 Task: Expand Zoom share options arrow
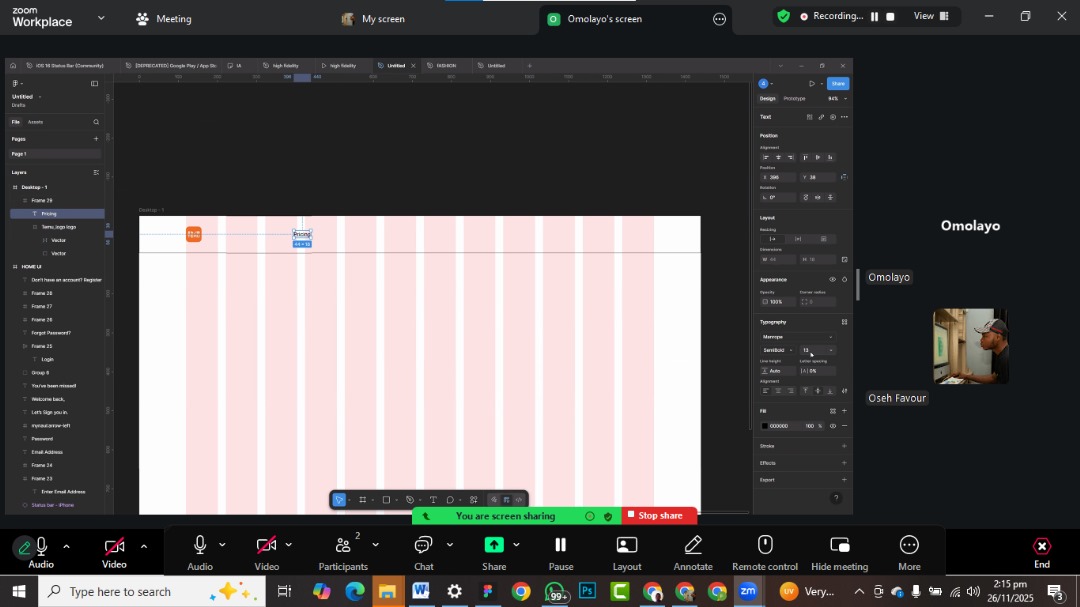point(516,545)
